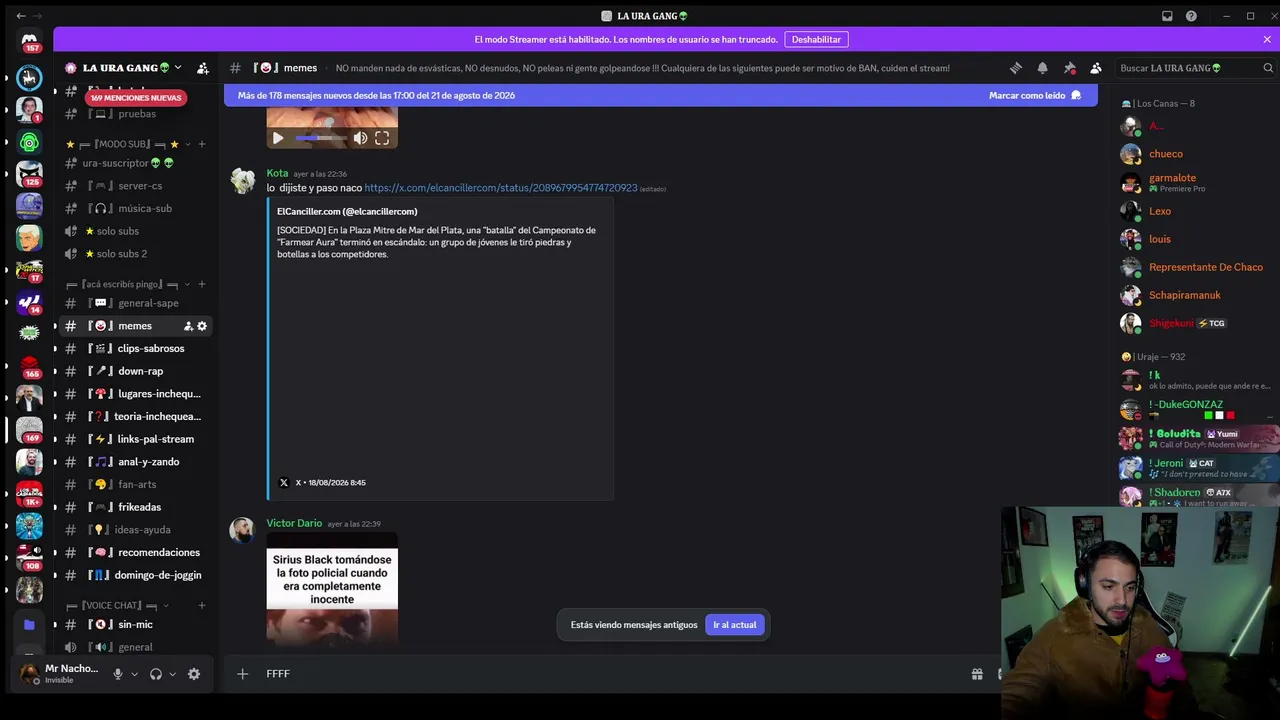The height and width of the screenshot is (720, 1280).
Task: Add channel to VOICE CHAT category
Action: coord(201,605)
